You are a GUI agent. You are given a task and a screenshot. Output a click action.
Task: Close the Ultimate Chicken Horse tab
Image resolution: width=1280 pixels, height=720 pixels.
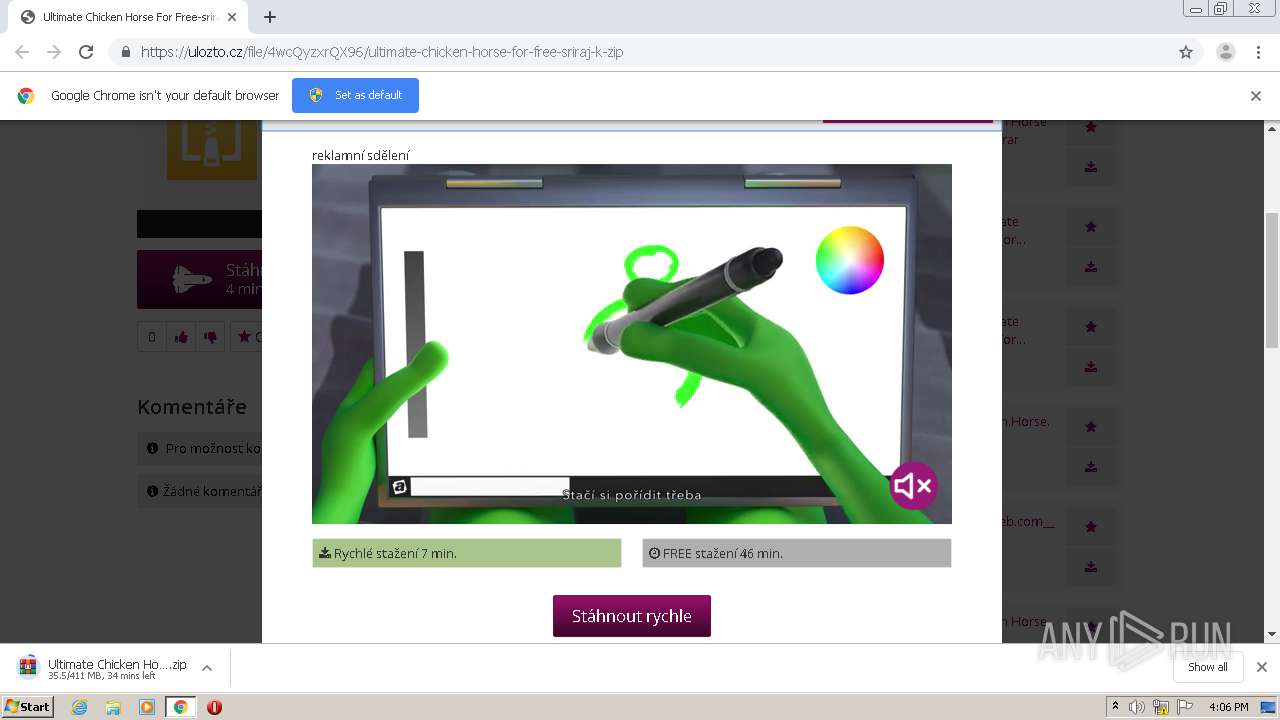(x=232, y=17)
